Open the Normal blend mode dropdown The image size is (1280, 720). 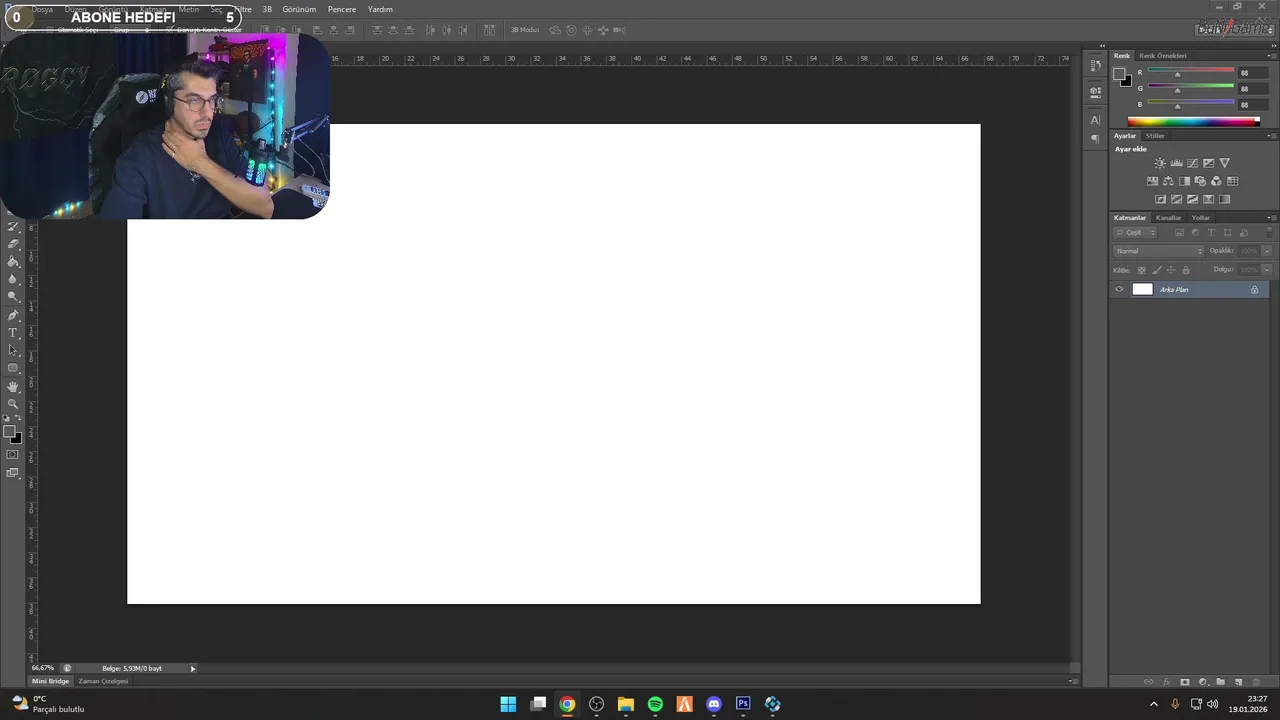[x=1159, y=251]
